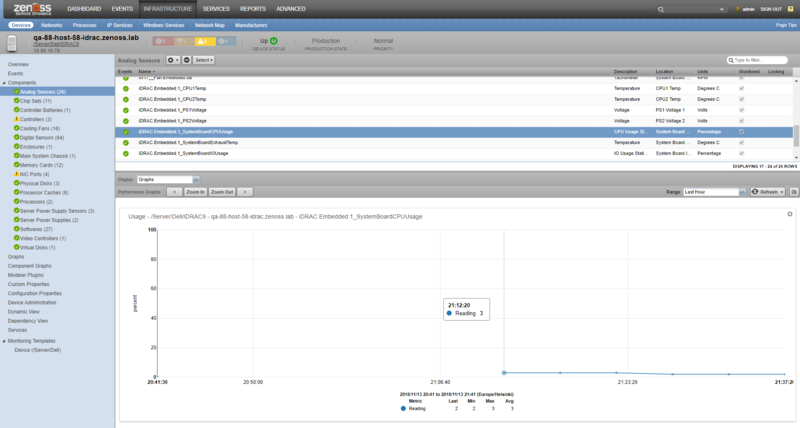800x428 pixels.
Task: Open the Events menu
Action: point(122,9)
